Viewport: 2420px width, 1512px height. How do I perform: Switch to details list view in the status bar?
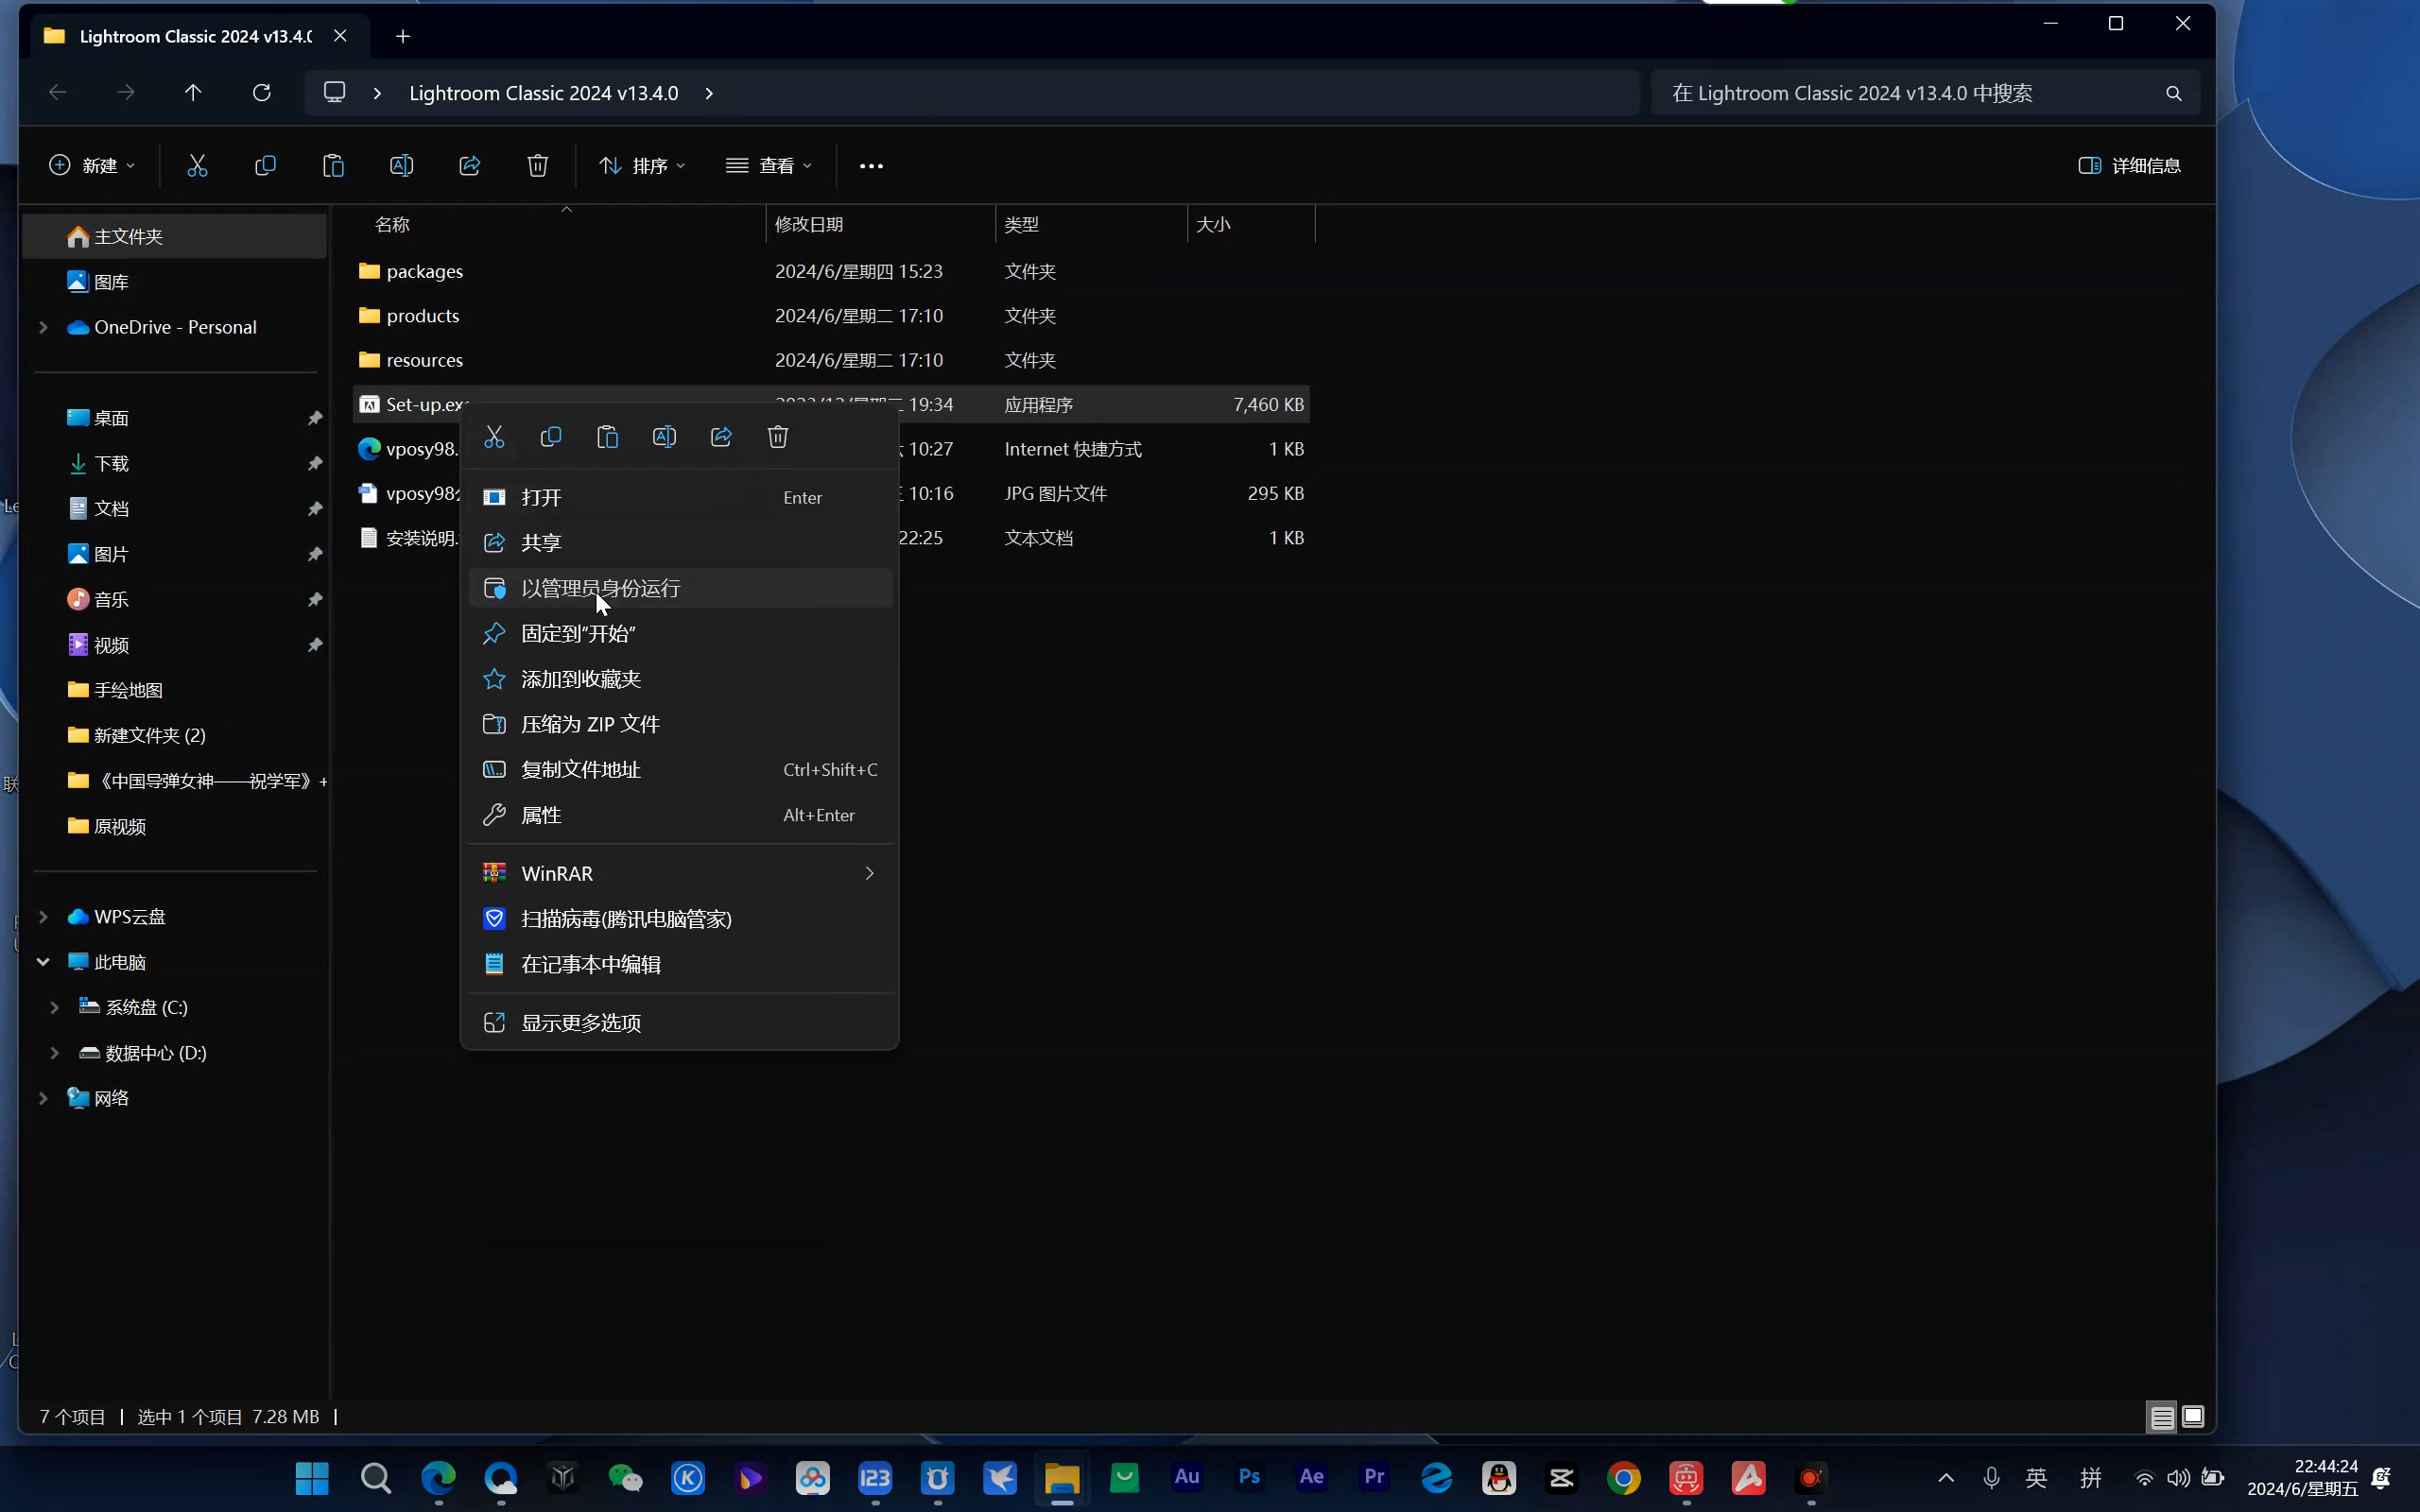click(2161, 1416)
